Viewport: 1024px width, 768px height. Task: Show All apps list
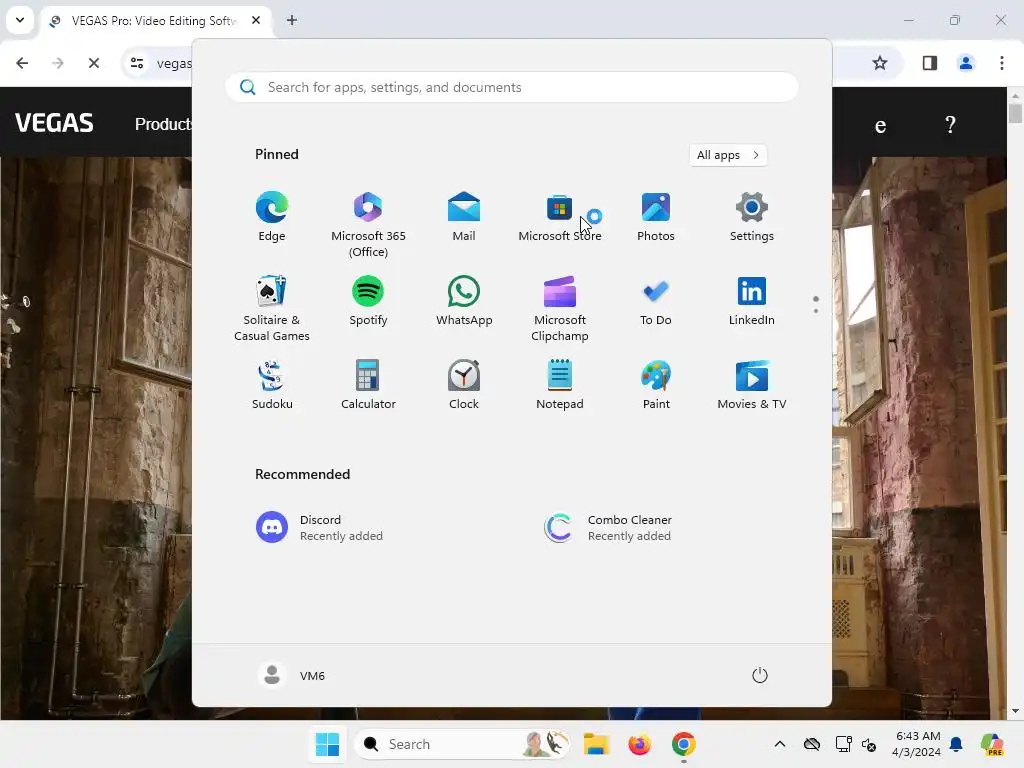pyautogui.click(x=728, y=155)
